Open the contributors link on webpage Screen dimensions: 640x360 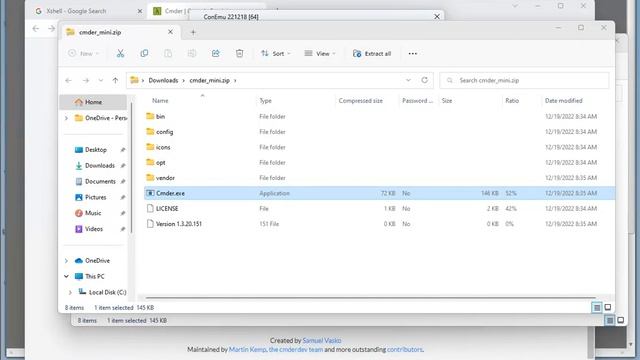(404, 349)
